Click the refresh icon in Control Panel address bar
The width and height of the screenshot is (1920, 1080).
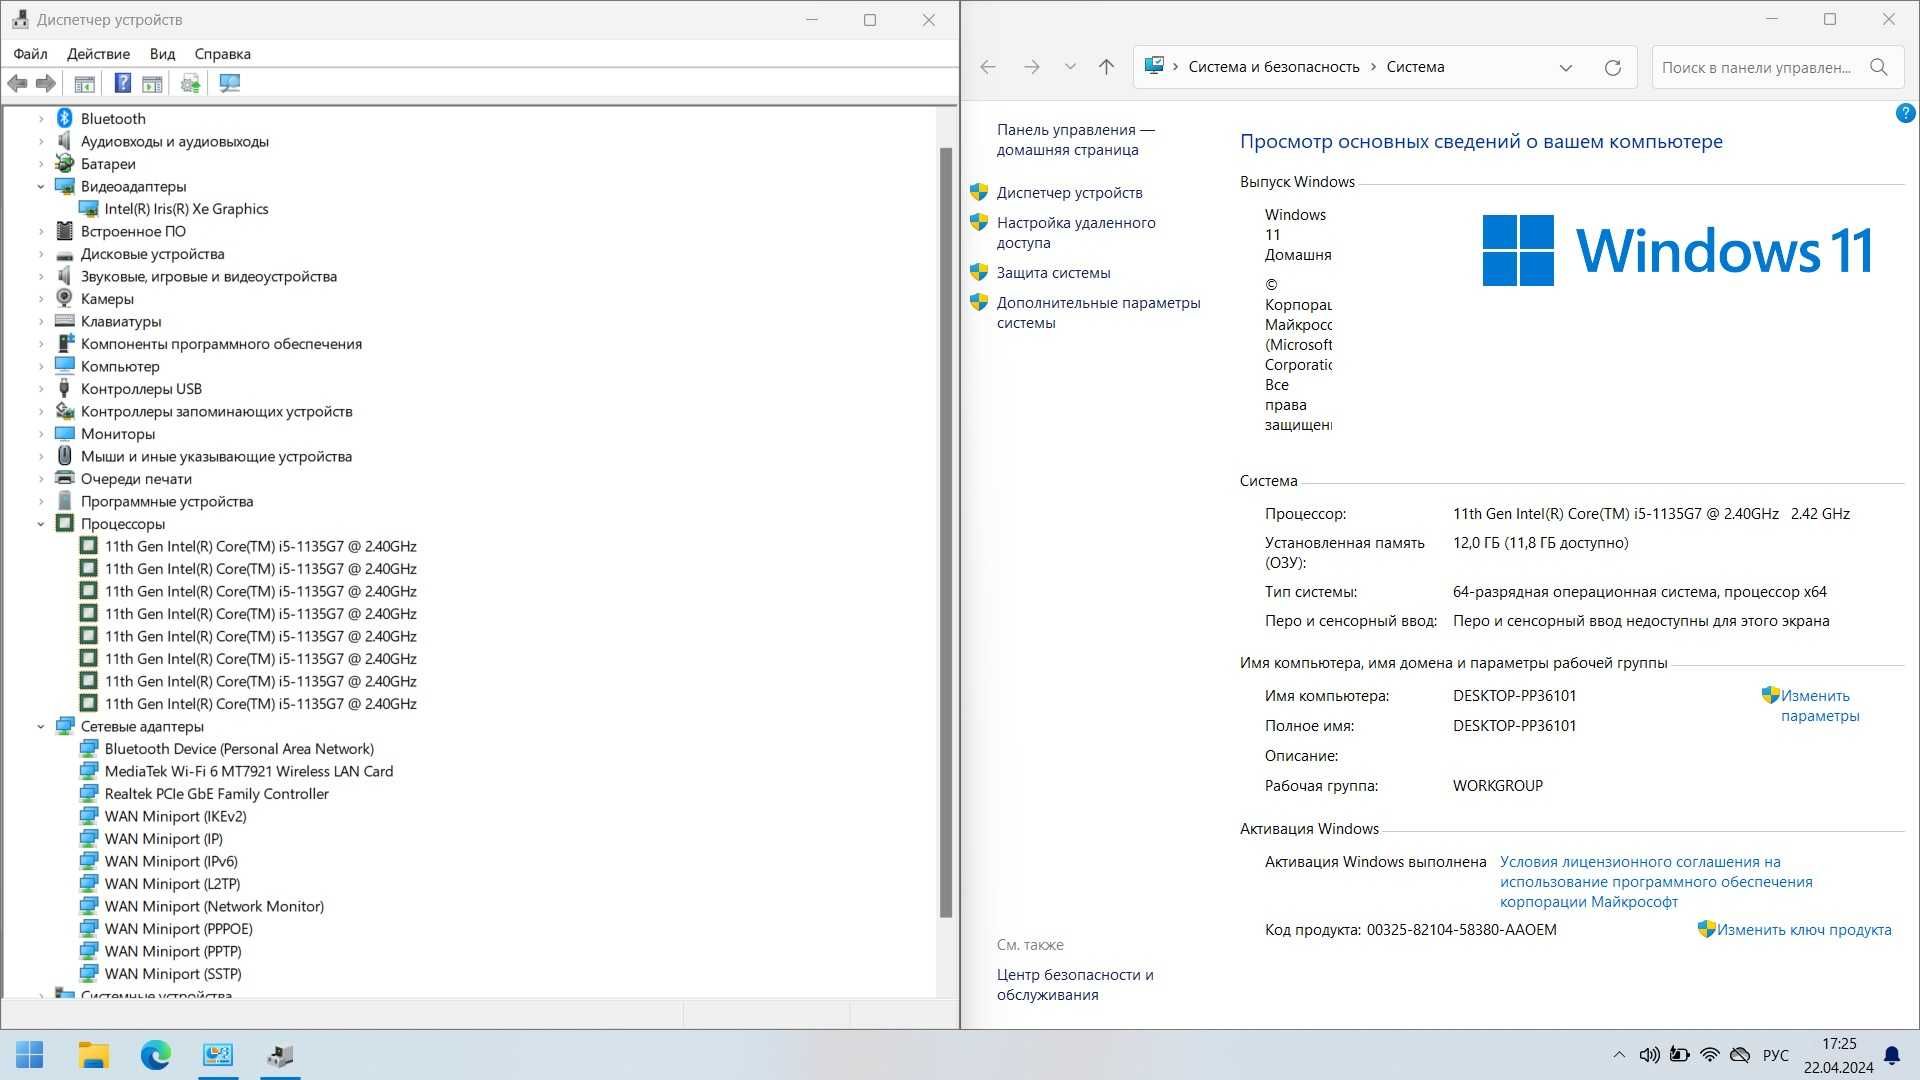[x=1613, y=67]
